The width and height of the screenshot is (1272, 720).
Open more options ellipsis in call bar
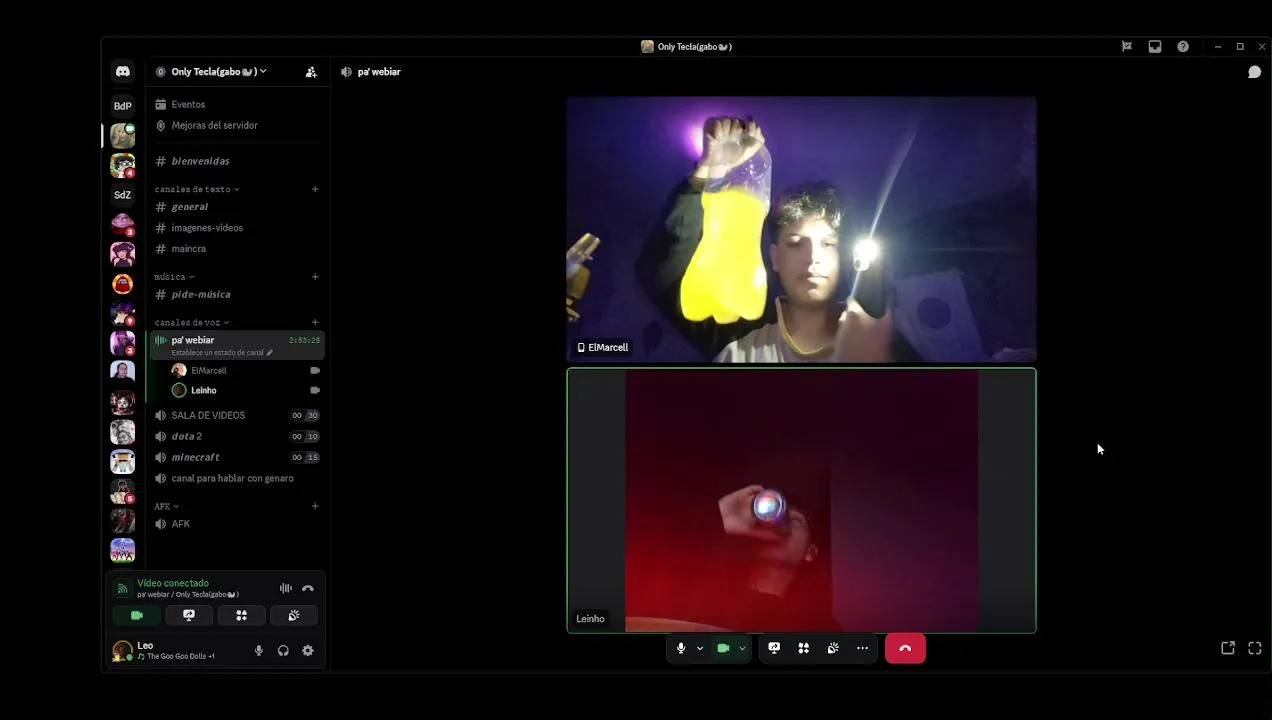[862, 648]
